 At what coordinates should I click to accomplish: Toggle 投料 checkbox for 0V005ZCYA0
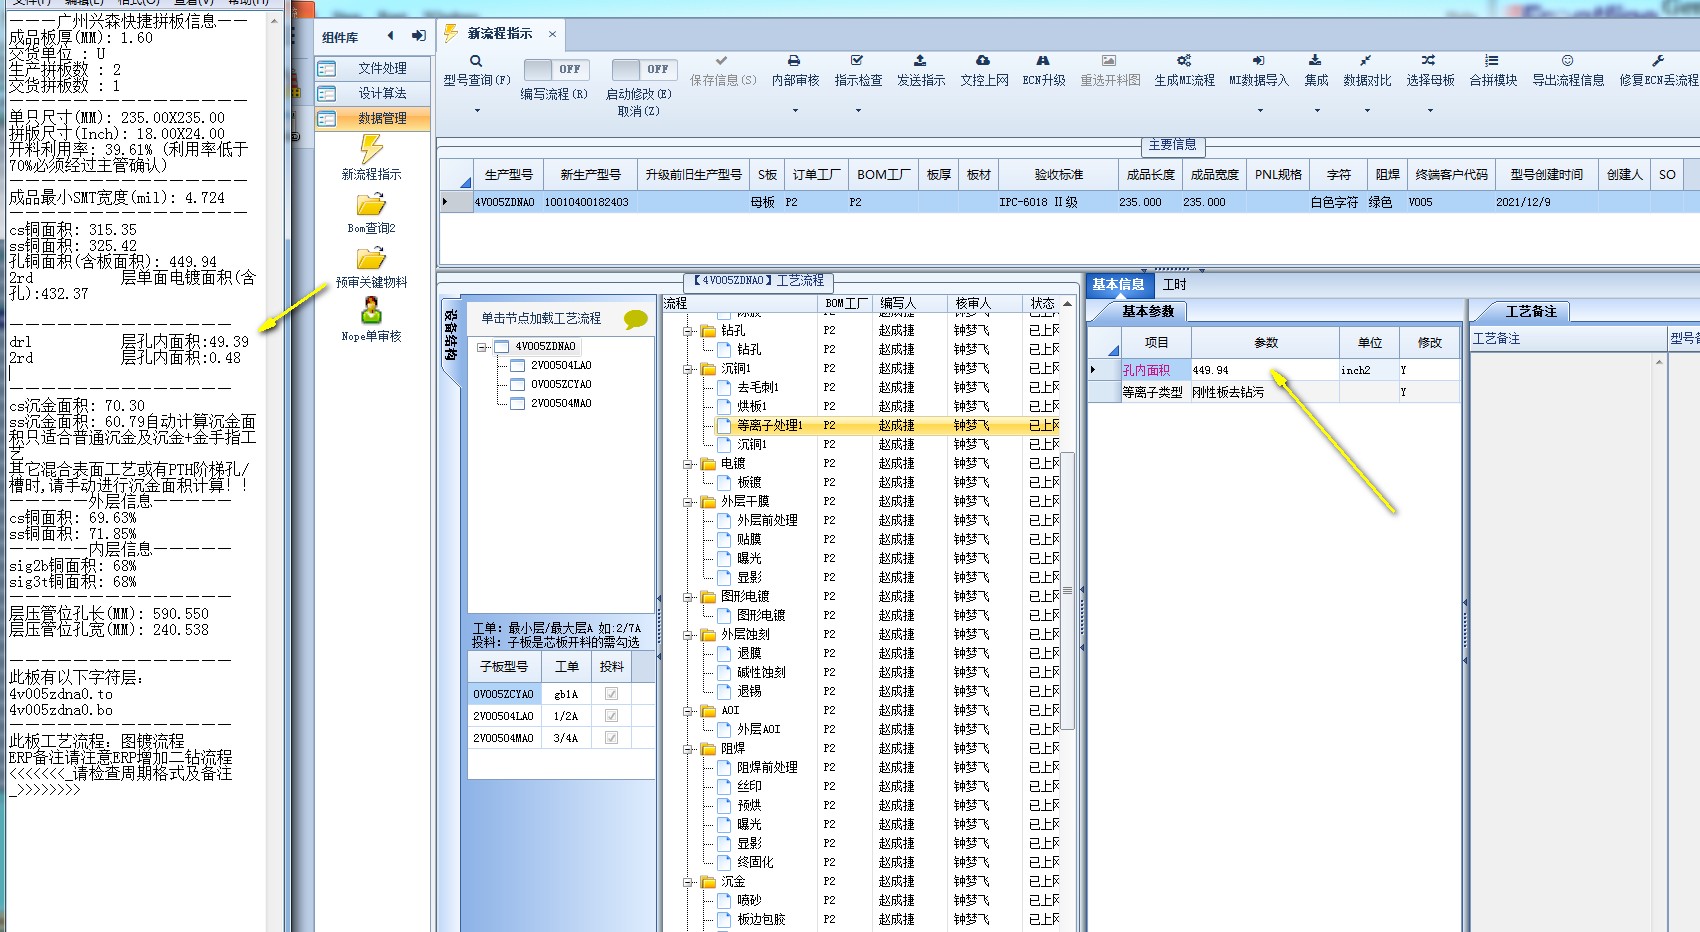[x=611, y=694]
